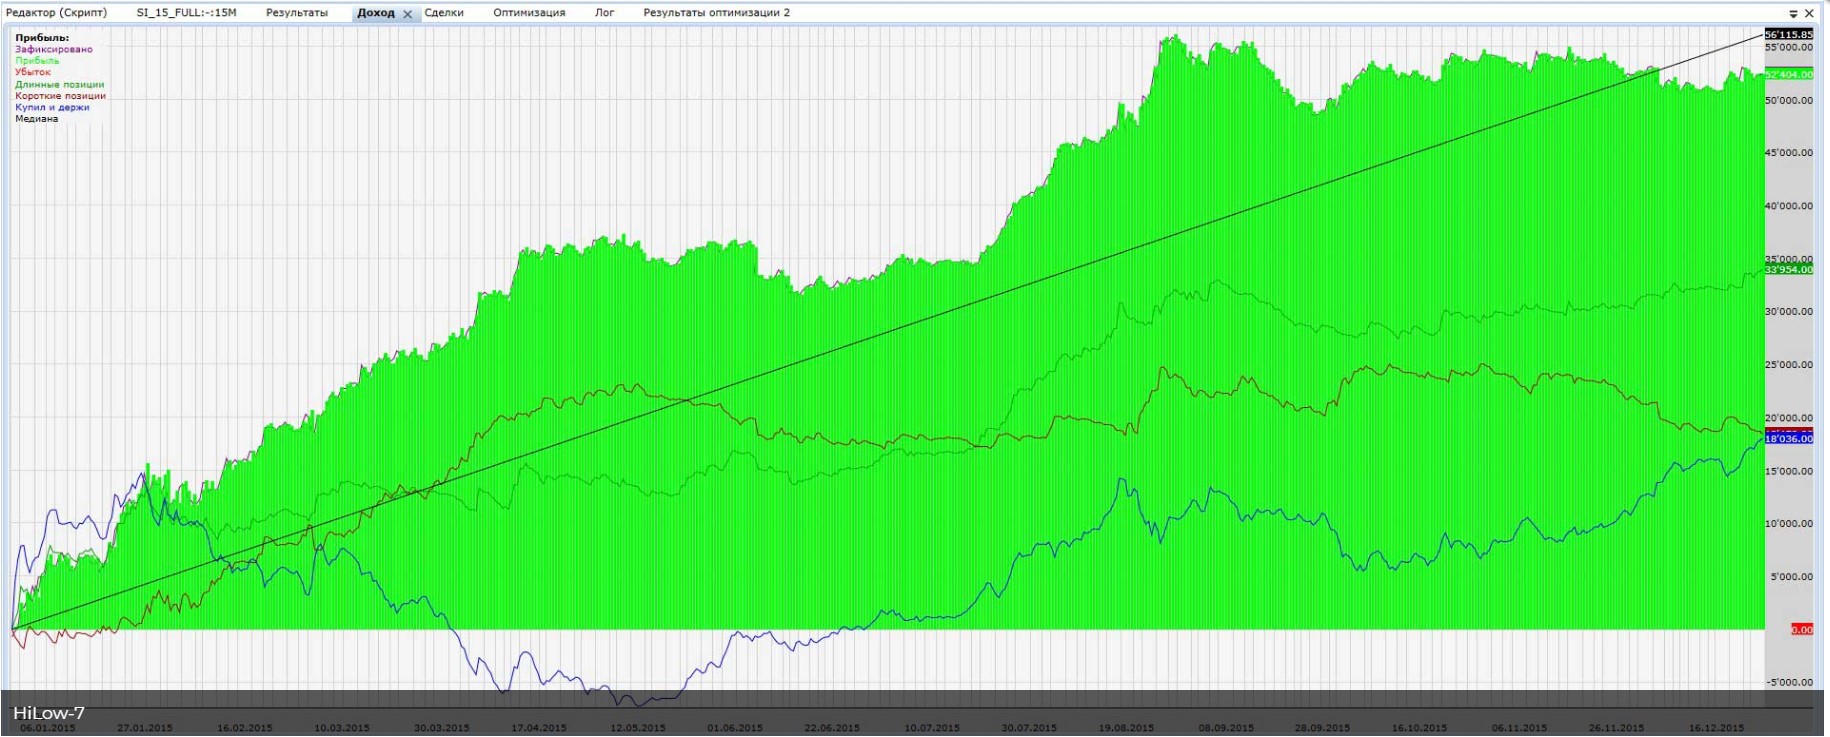Open the tab list dropdown arrow
Image resolution: width=1830 pixels, height=737 pixels.
click(x=1793, y=14)
